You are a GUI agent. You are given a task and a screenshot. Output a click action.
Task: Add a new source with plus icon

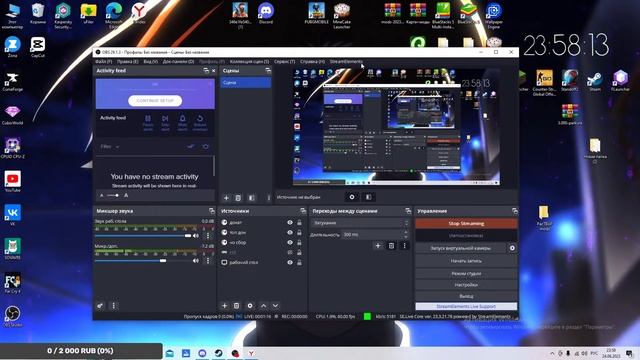(x=224, y=305)
